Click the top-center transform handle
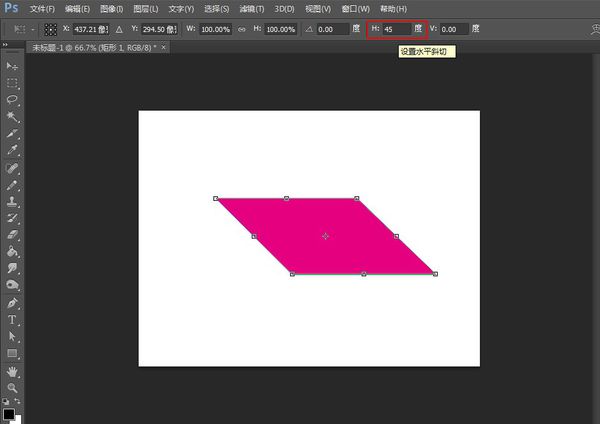 pyautogui.click(x=287, y=198)
